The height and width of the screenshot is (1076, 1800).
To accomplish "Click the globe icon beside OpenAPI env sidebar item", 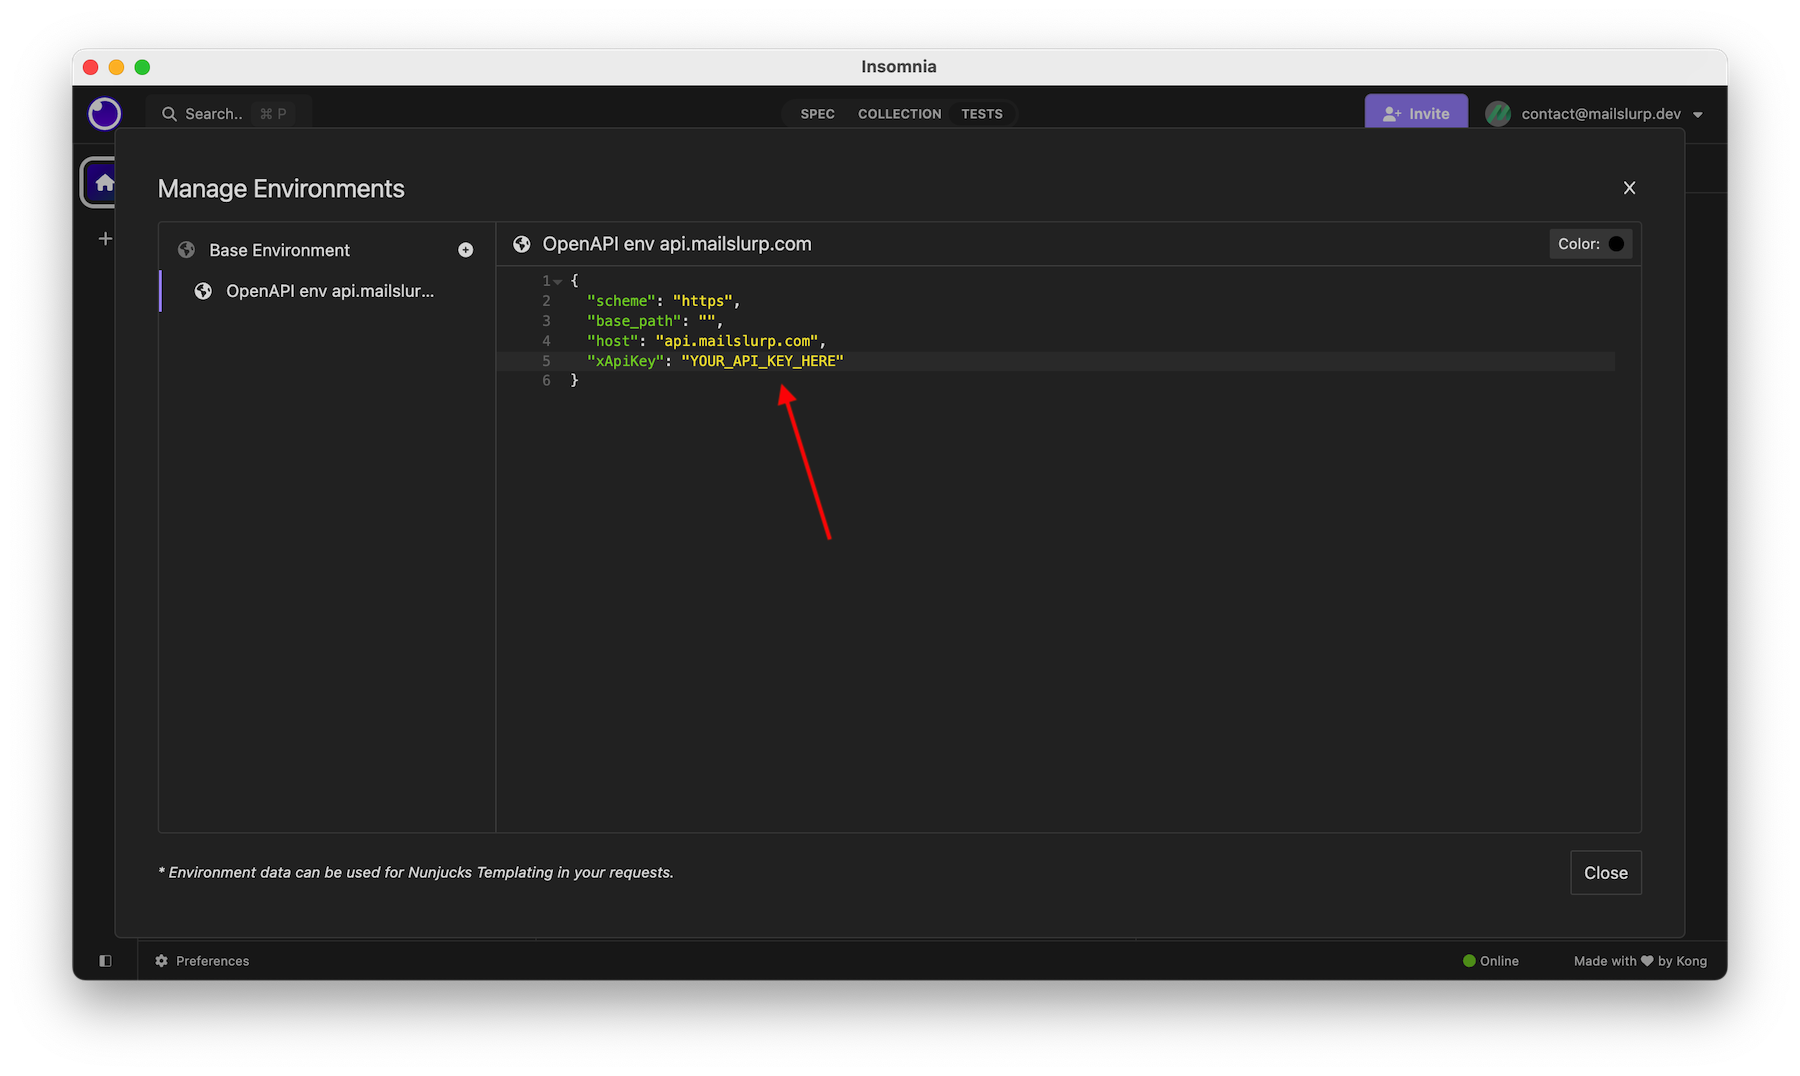I will pyautogui.click(x=203, y=291).
